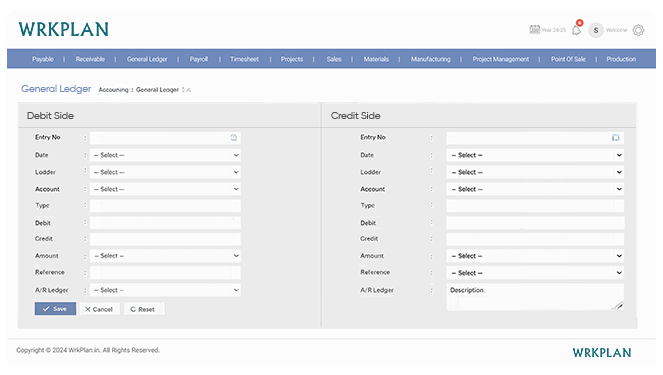This screenshot has width=663, height=375.
Task: Click the Save button
Action: click(x=55, y=309)
